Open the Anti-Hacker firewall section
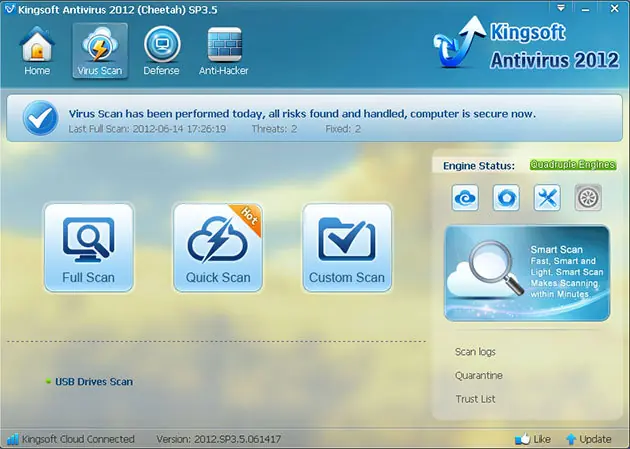The width and height of the screenshot is (630, 449). 224,52
